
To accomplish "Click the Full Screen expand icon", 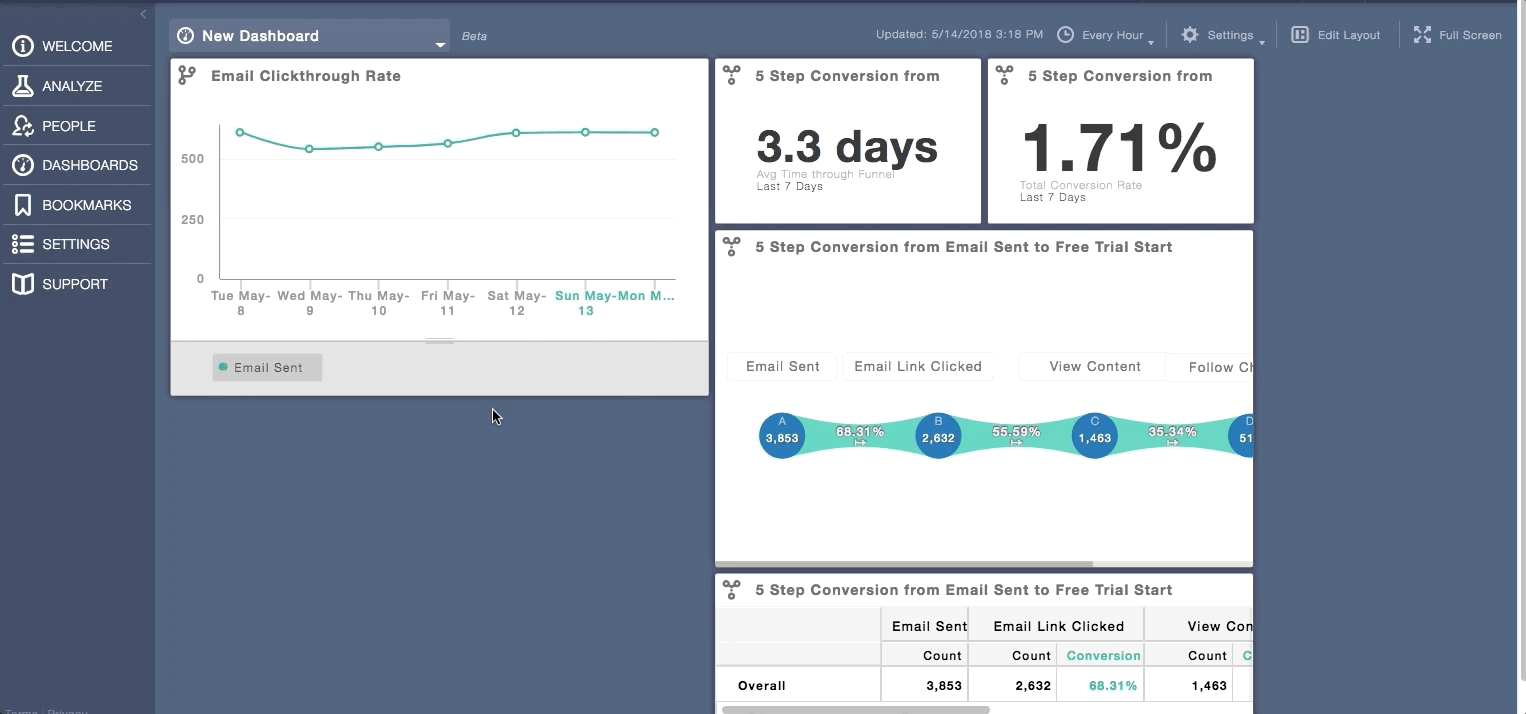I will click(x=1422, y=35).
